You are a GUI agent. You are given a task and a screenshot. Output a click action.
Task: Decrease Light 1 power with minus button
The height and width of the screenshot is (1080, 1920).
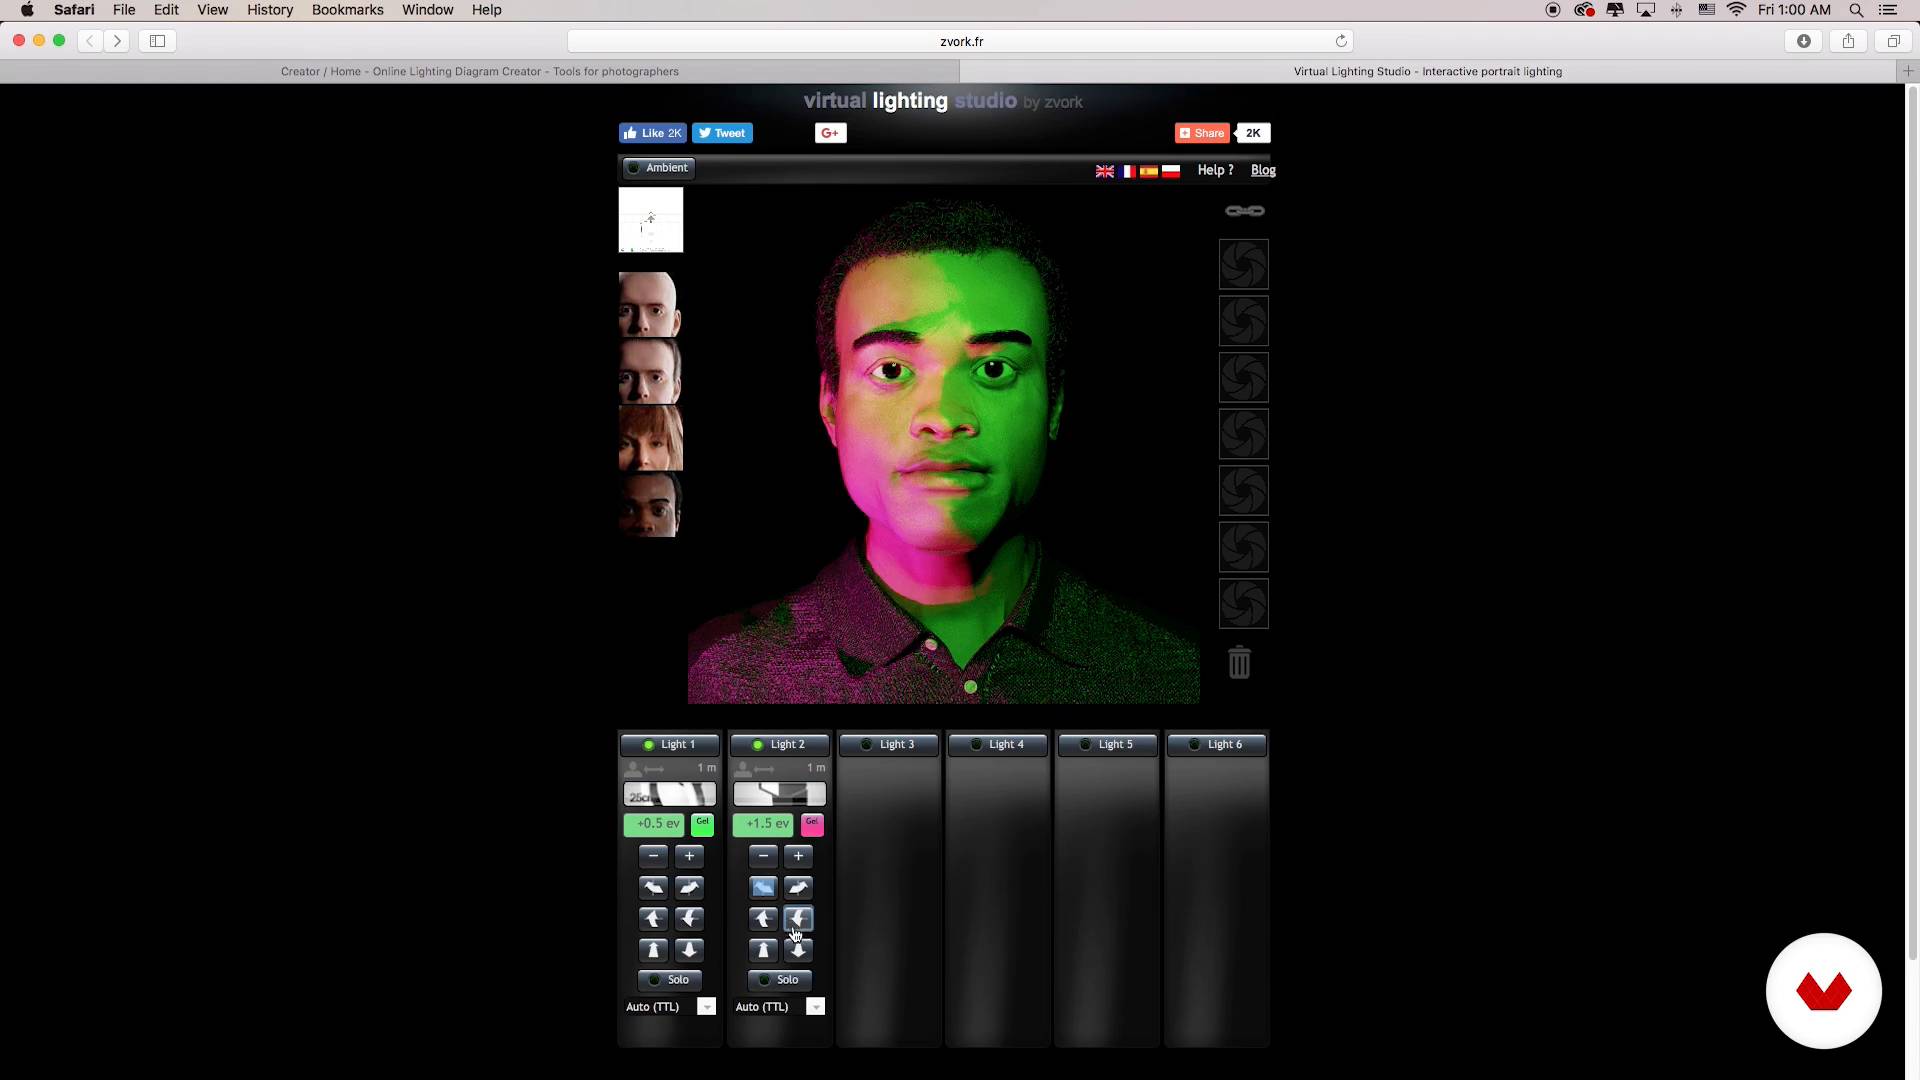coord(653,856)
